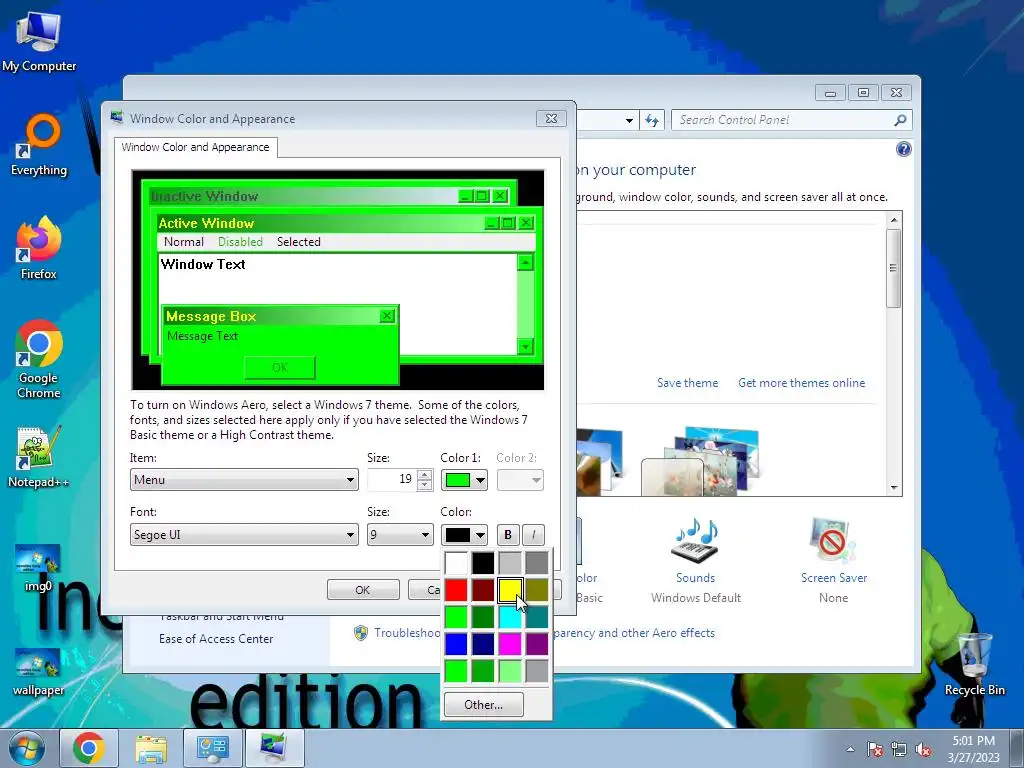Viewport: 1024px width, 768px height.
Task: Open Control Panel help question mark
Action: pos(903,150)
